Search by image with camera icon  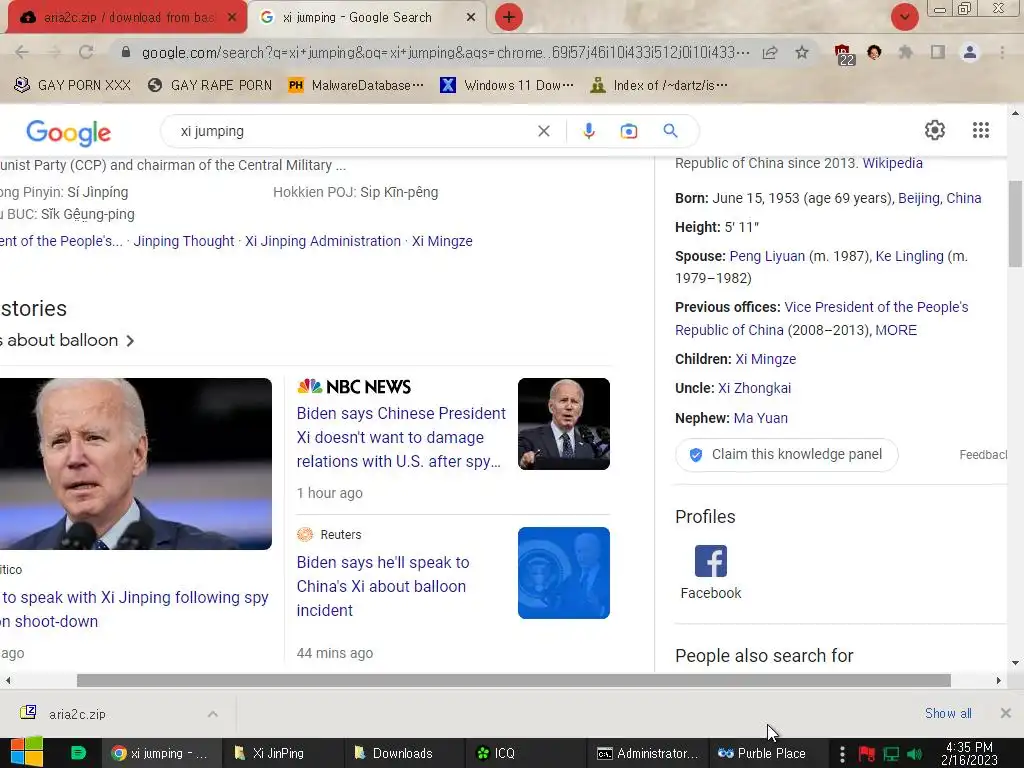coord(629,131)
